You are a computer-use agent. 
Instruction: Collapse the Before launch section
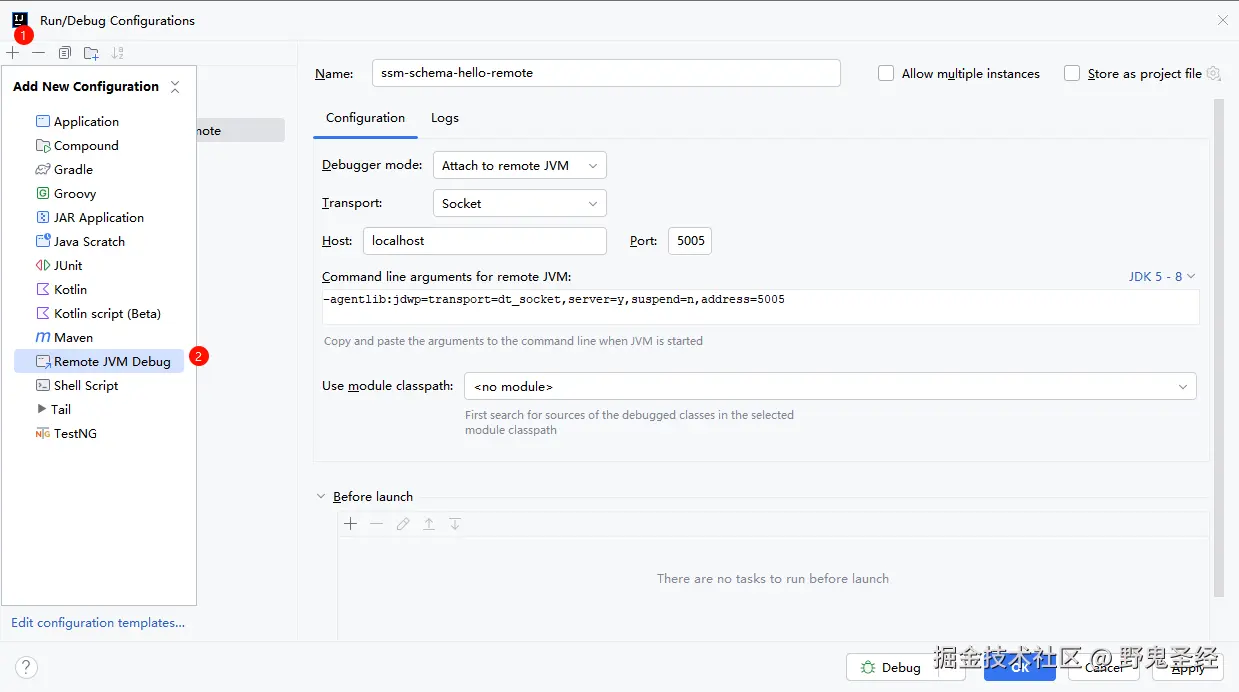[x=321, y=497]
